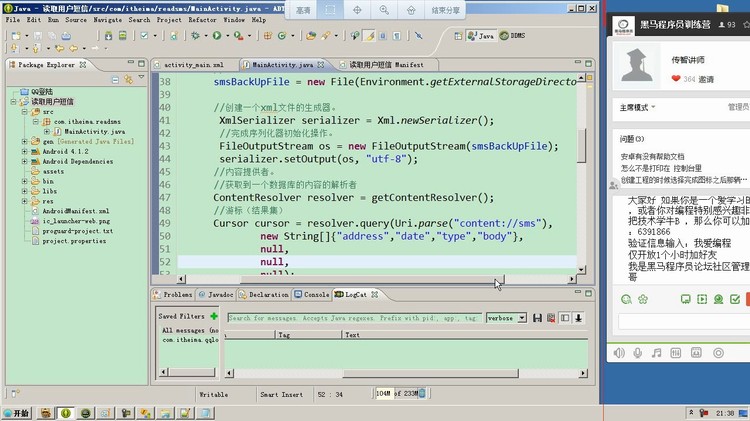Image resolution: width=750 pixels, height=421 pixels.
Task: Open the Refactor menu
Action: pyautogui.click(x=202, y=20)
